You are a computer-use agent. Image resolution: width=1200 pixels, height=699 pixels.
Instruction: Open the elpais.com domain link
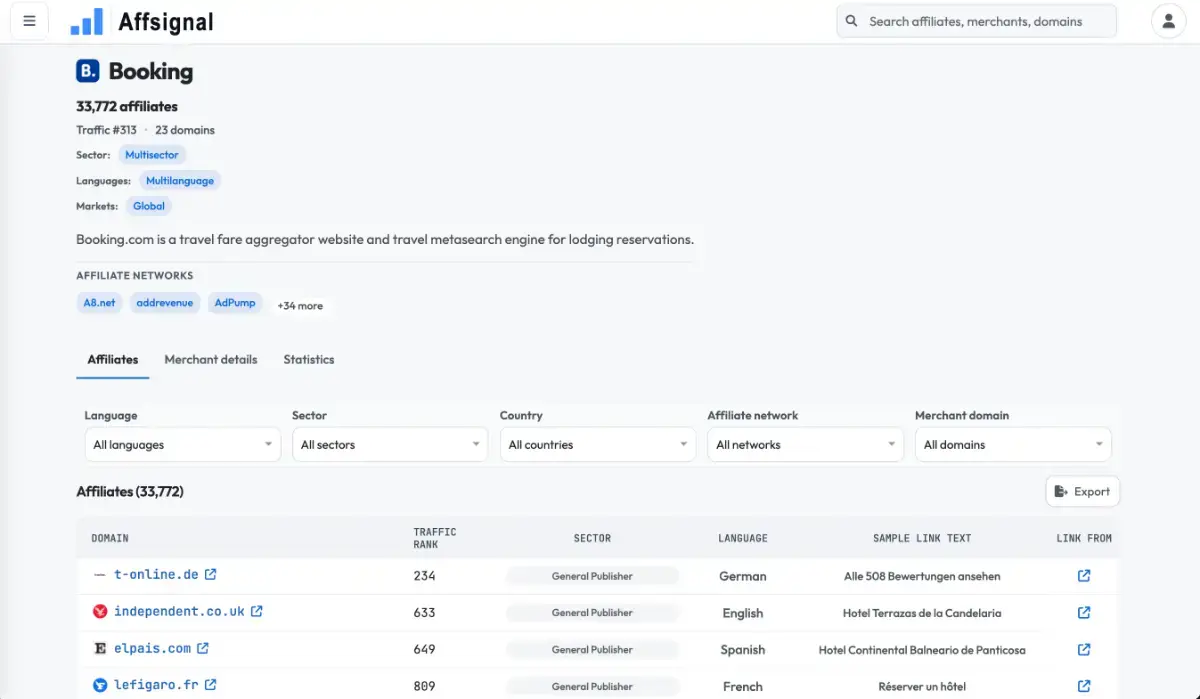pyautogui.click(x=152, y=648)
